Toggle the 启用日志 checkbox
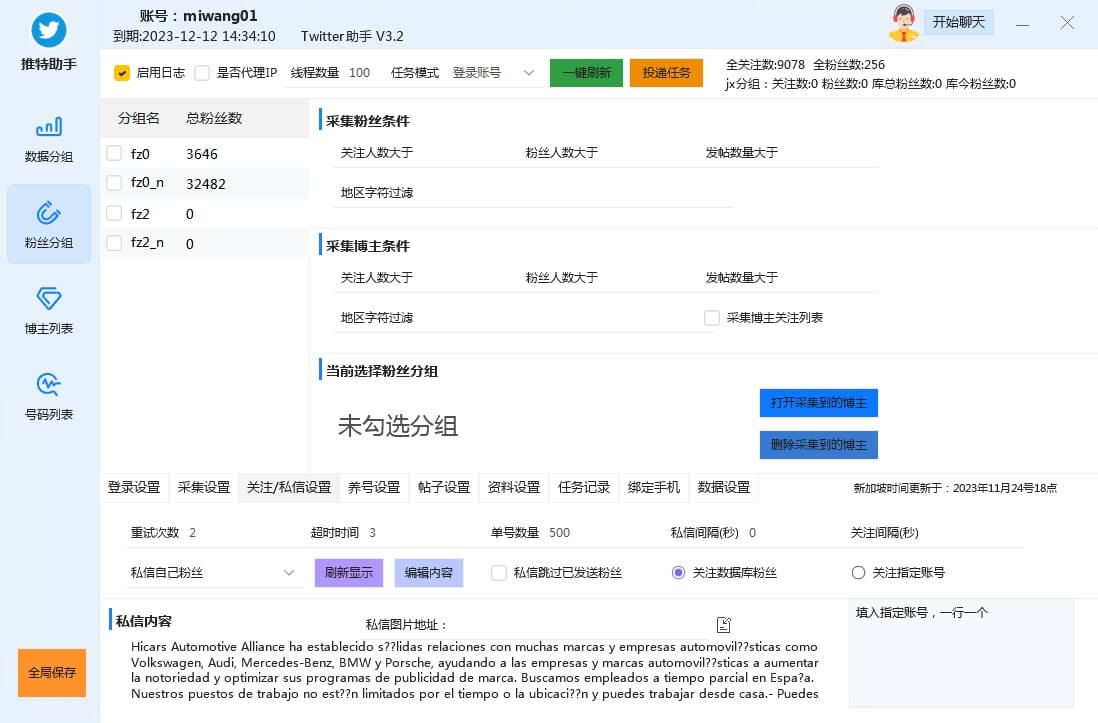 point(122,73)
